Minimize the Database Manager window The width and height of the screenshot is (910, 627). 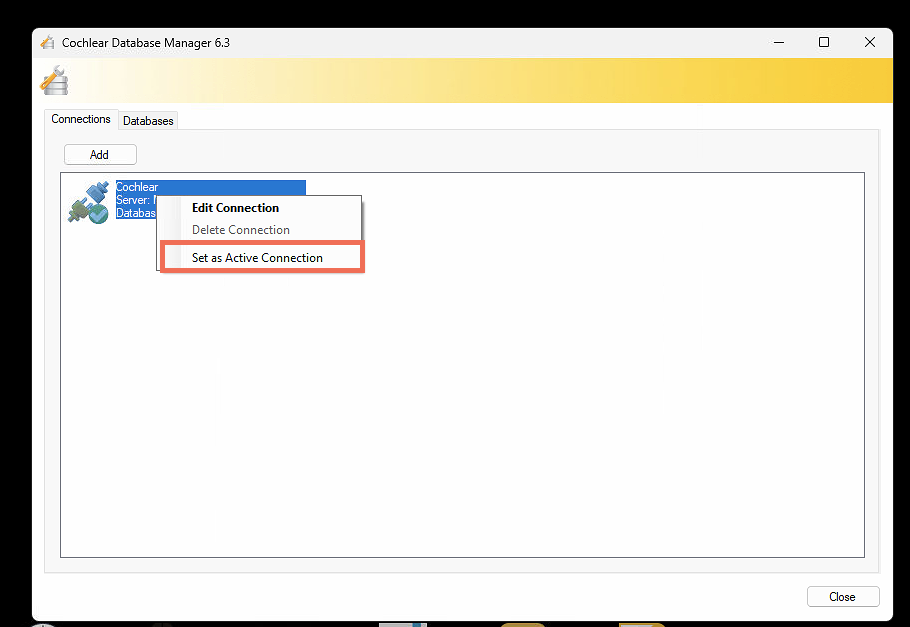[778, 43]
